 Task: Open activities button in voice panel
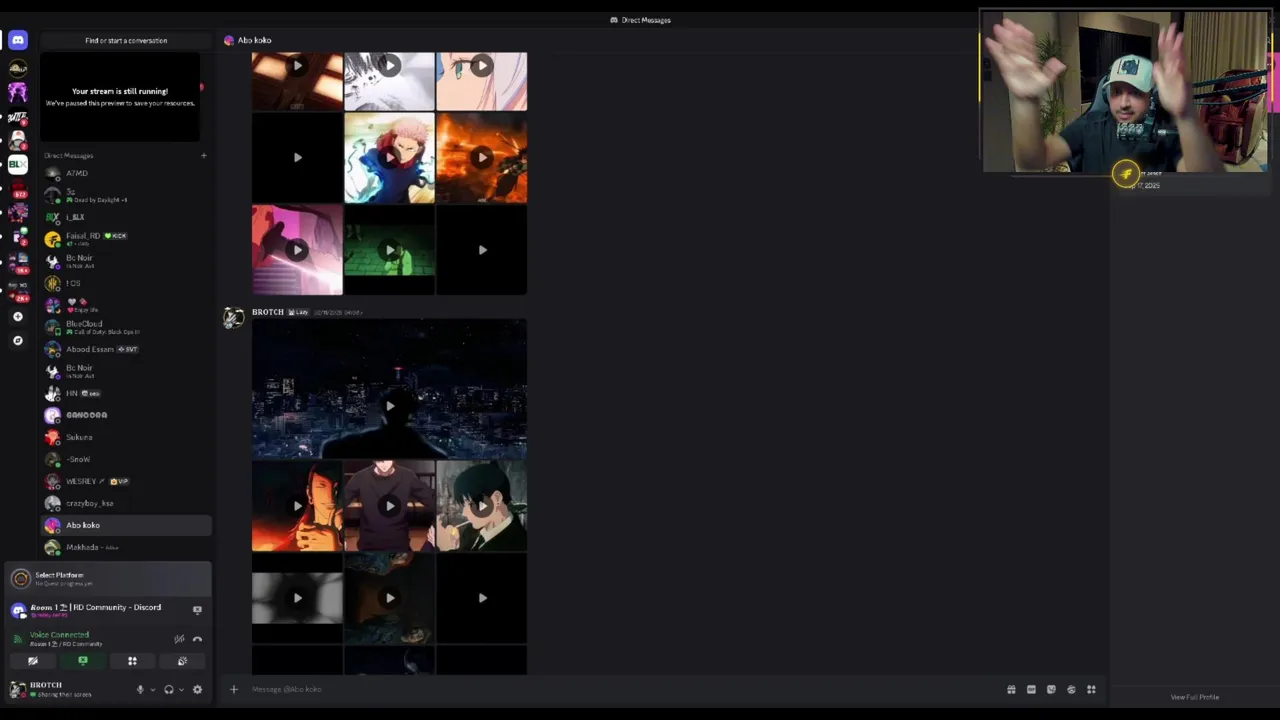coord(132,661)
